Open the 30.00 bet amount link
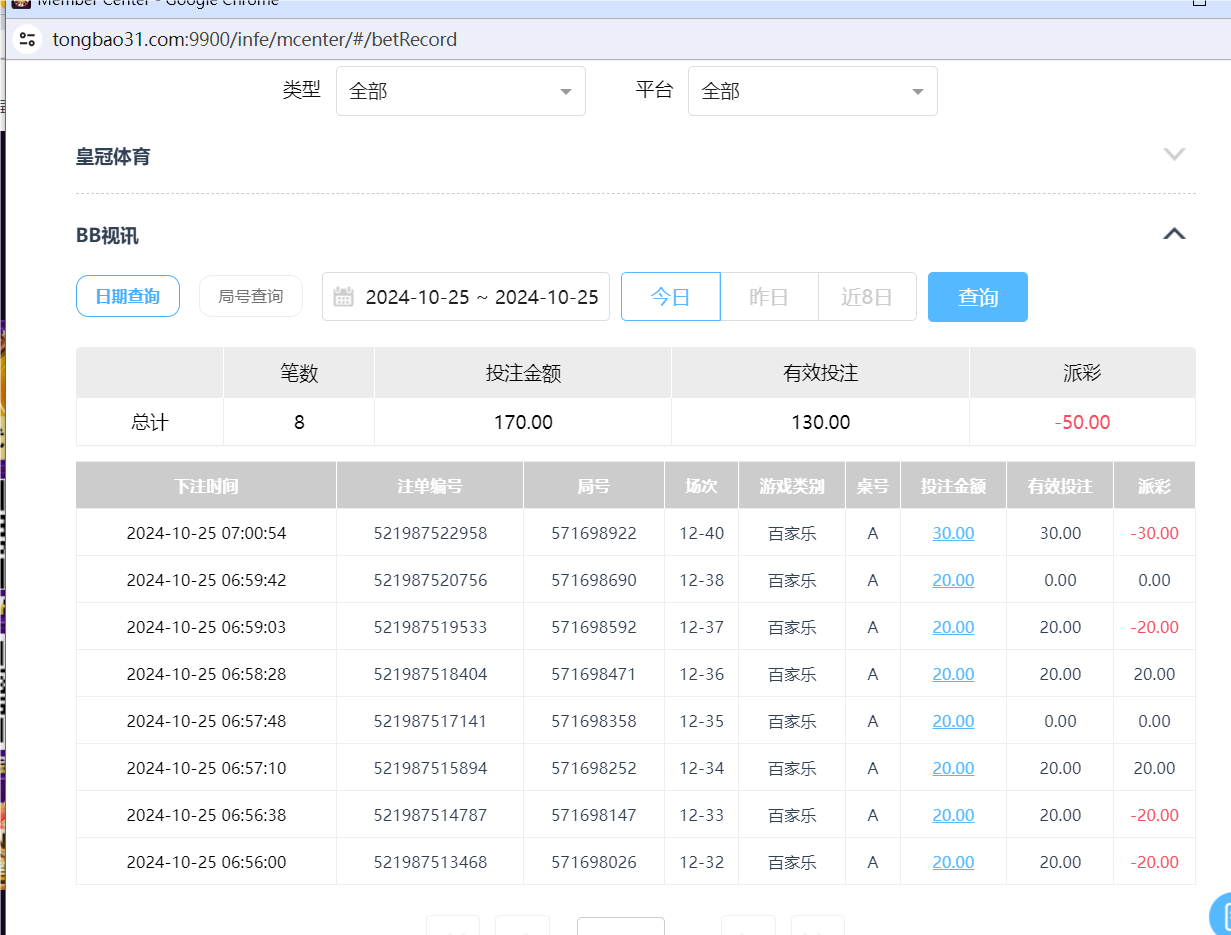1231x935 pixels. [x=952, y=533]
